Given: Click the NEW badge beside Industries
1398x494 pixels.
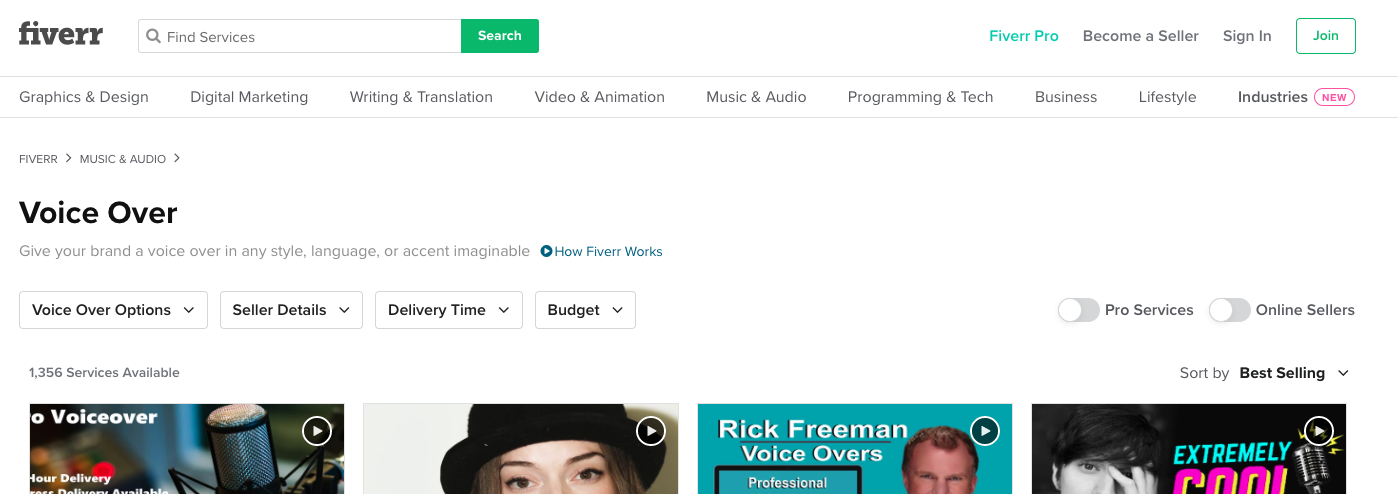Looking at the screenshot, I should 1334,97.
